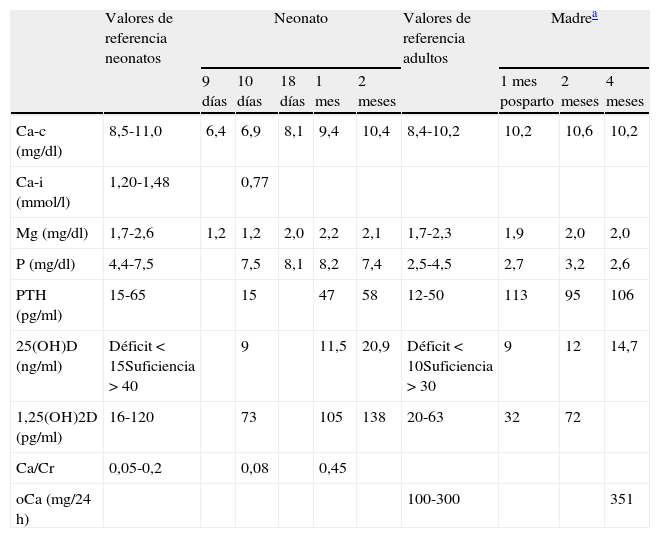Select the 0,45 Ca/Cr value cell
The height and width of the screenshot is (538, 660).
click(331, 469)
